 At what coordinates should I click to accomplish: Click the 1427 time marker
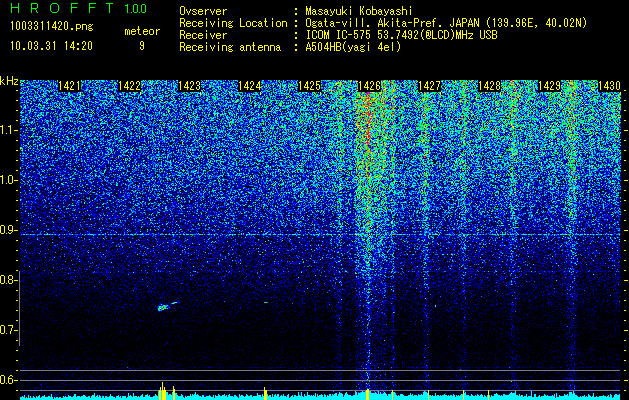[x=430, y=86]
